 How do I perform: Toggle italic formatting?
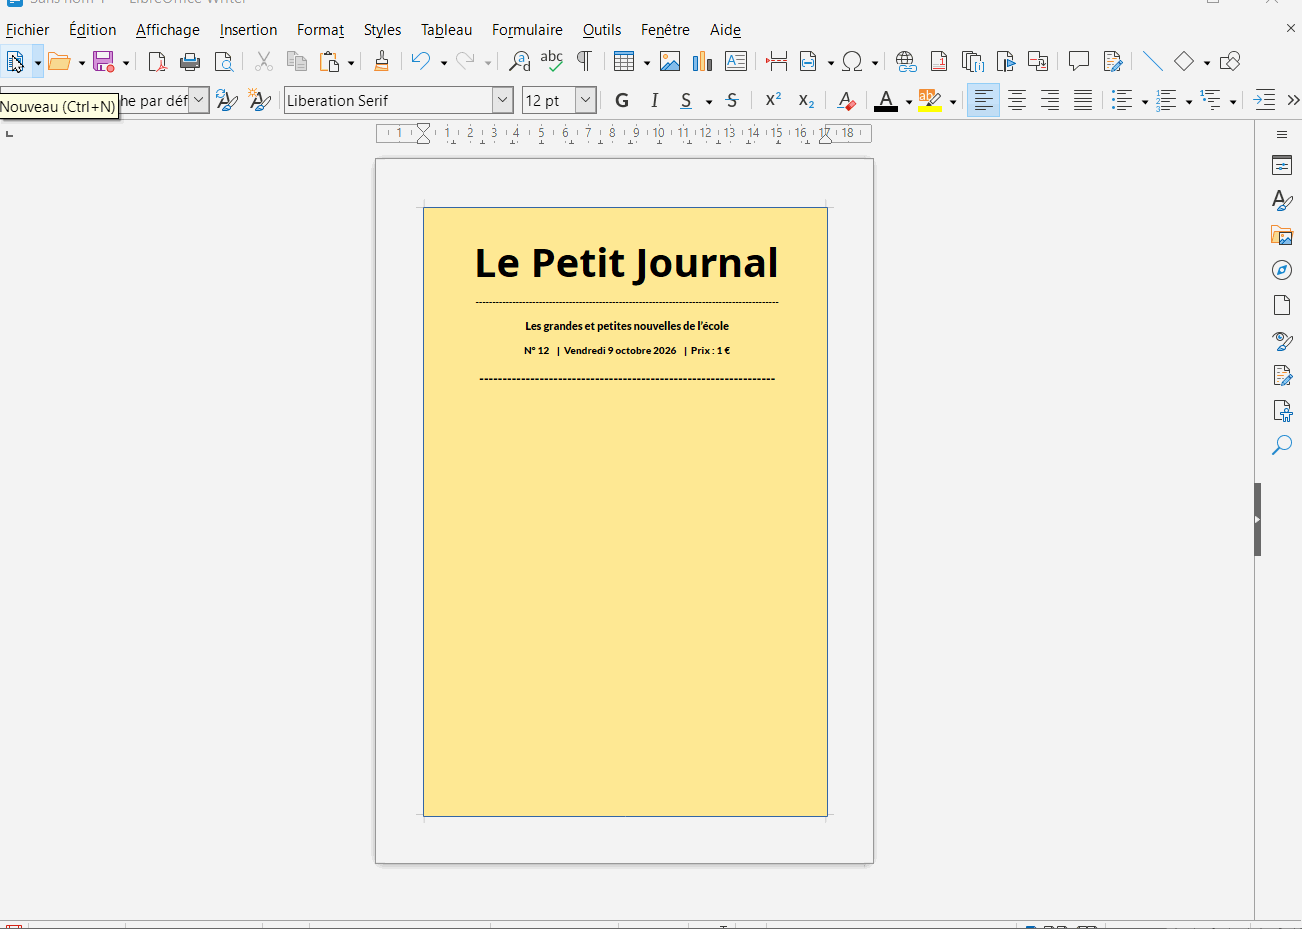coord(654,101)
